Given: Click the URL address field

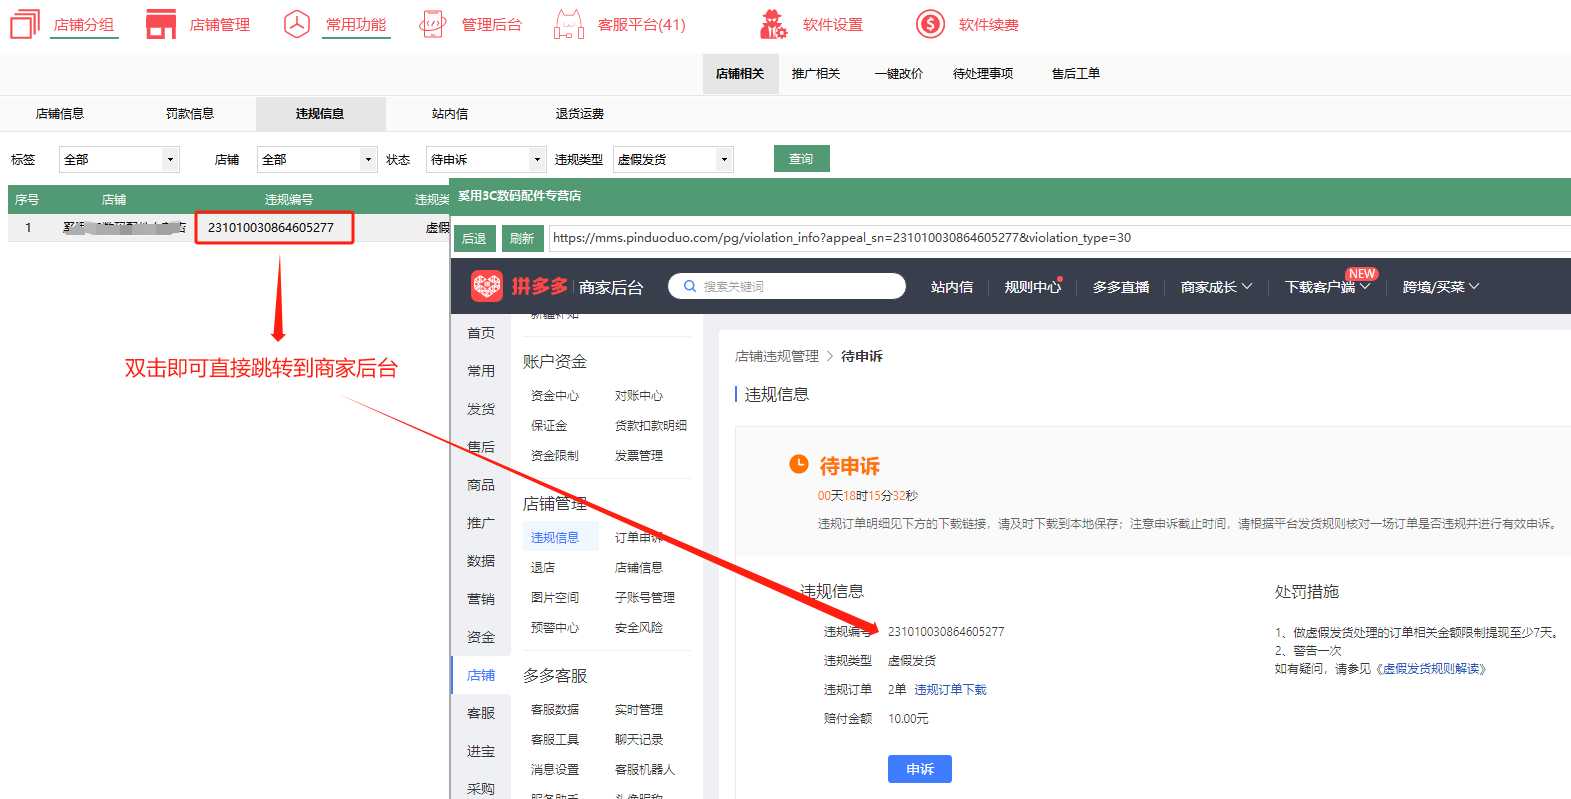Looking at the screenshot, I should [x=1059, y=238].
